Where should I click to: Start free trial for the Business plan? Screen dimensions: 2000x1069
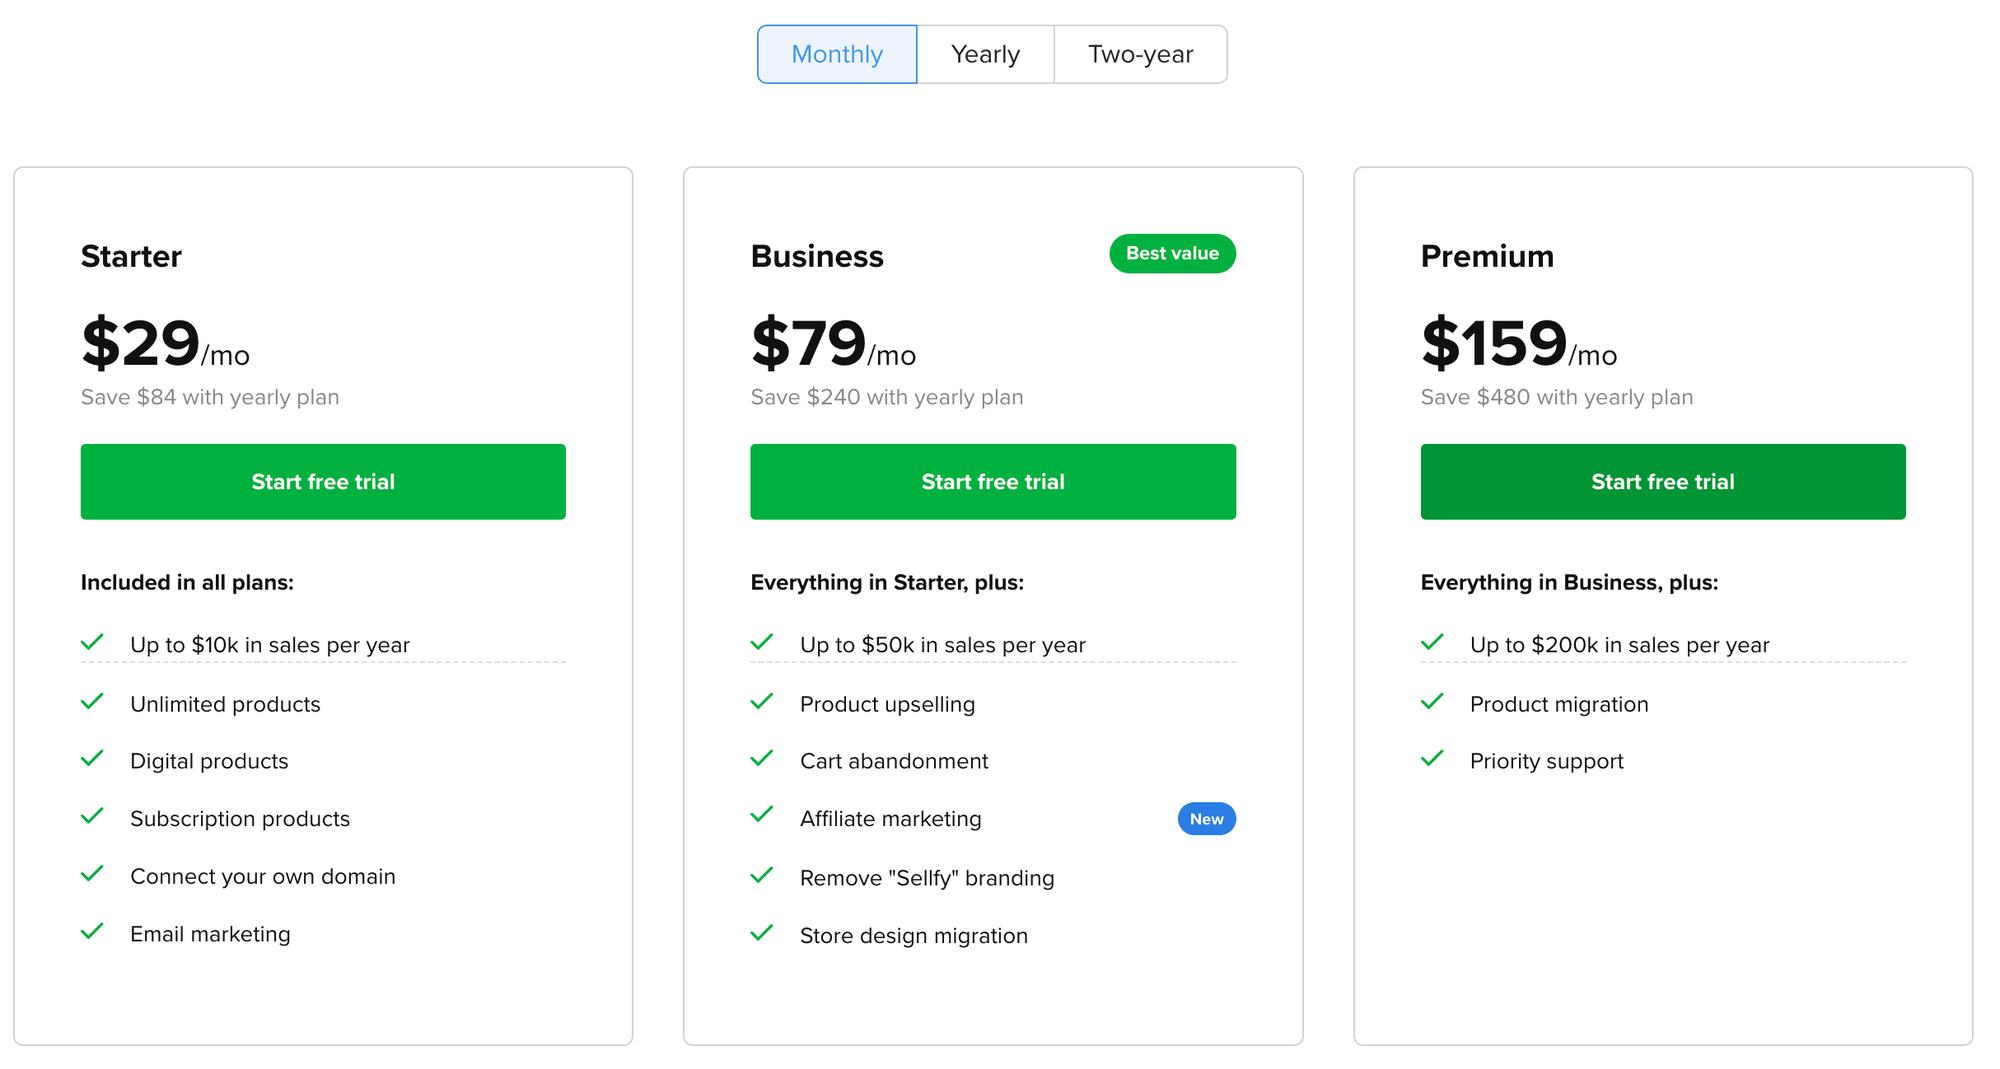pyautogui.click(x=992, y=481)
